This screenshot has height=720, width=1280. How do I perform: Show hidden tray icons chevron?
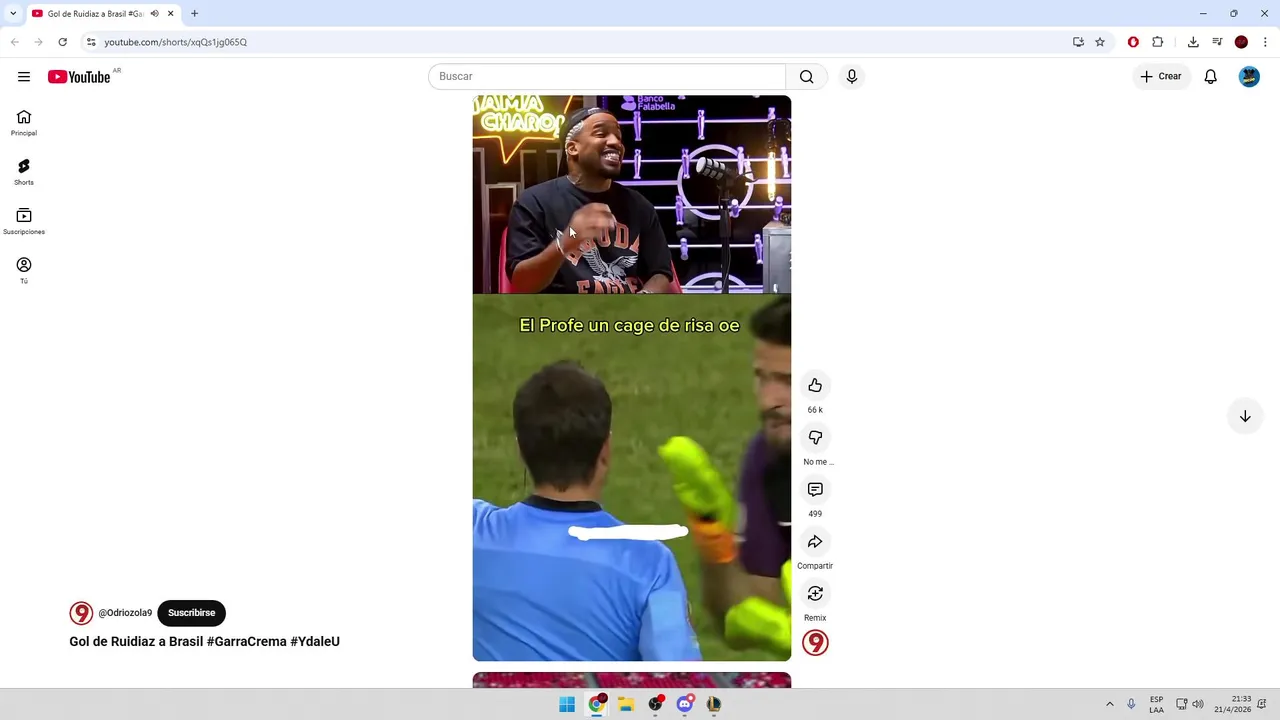(1110, 705)
